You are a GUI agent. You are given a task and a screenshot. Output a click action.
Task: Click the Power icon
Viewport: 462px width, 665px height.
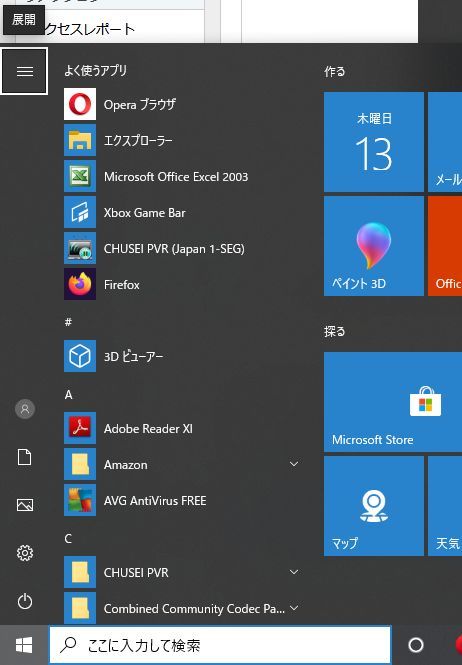pos(25,601)
